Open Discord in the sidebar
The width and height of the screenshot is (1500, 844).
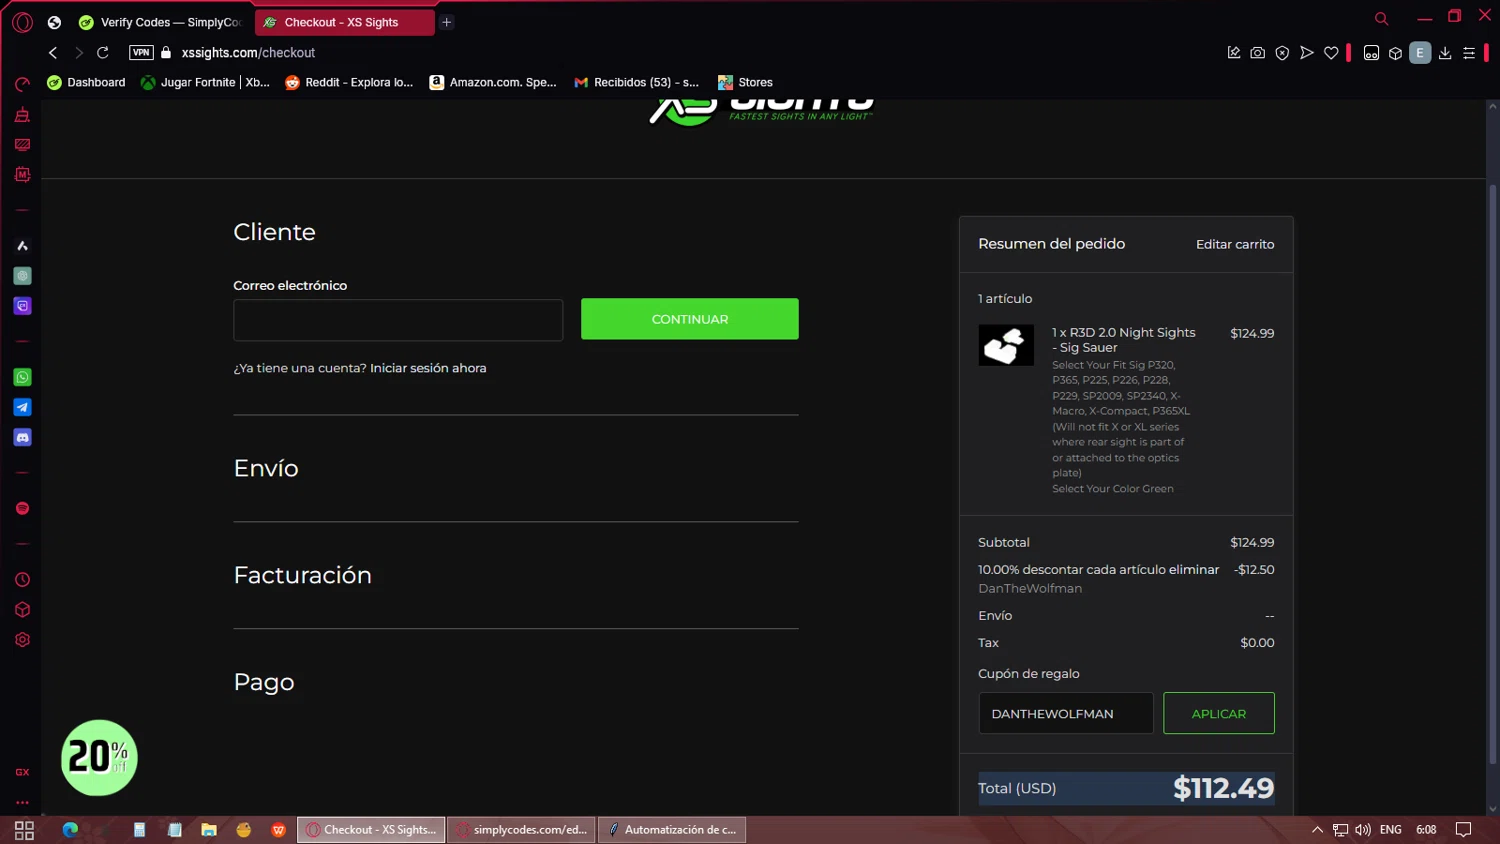[22, 437]
